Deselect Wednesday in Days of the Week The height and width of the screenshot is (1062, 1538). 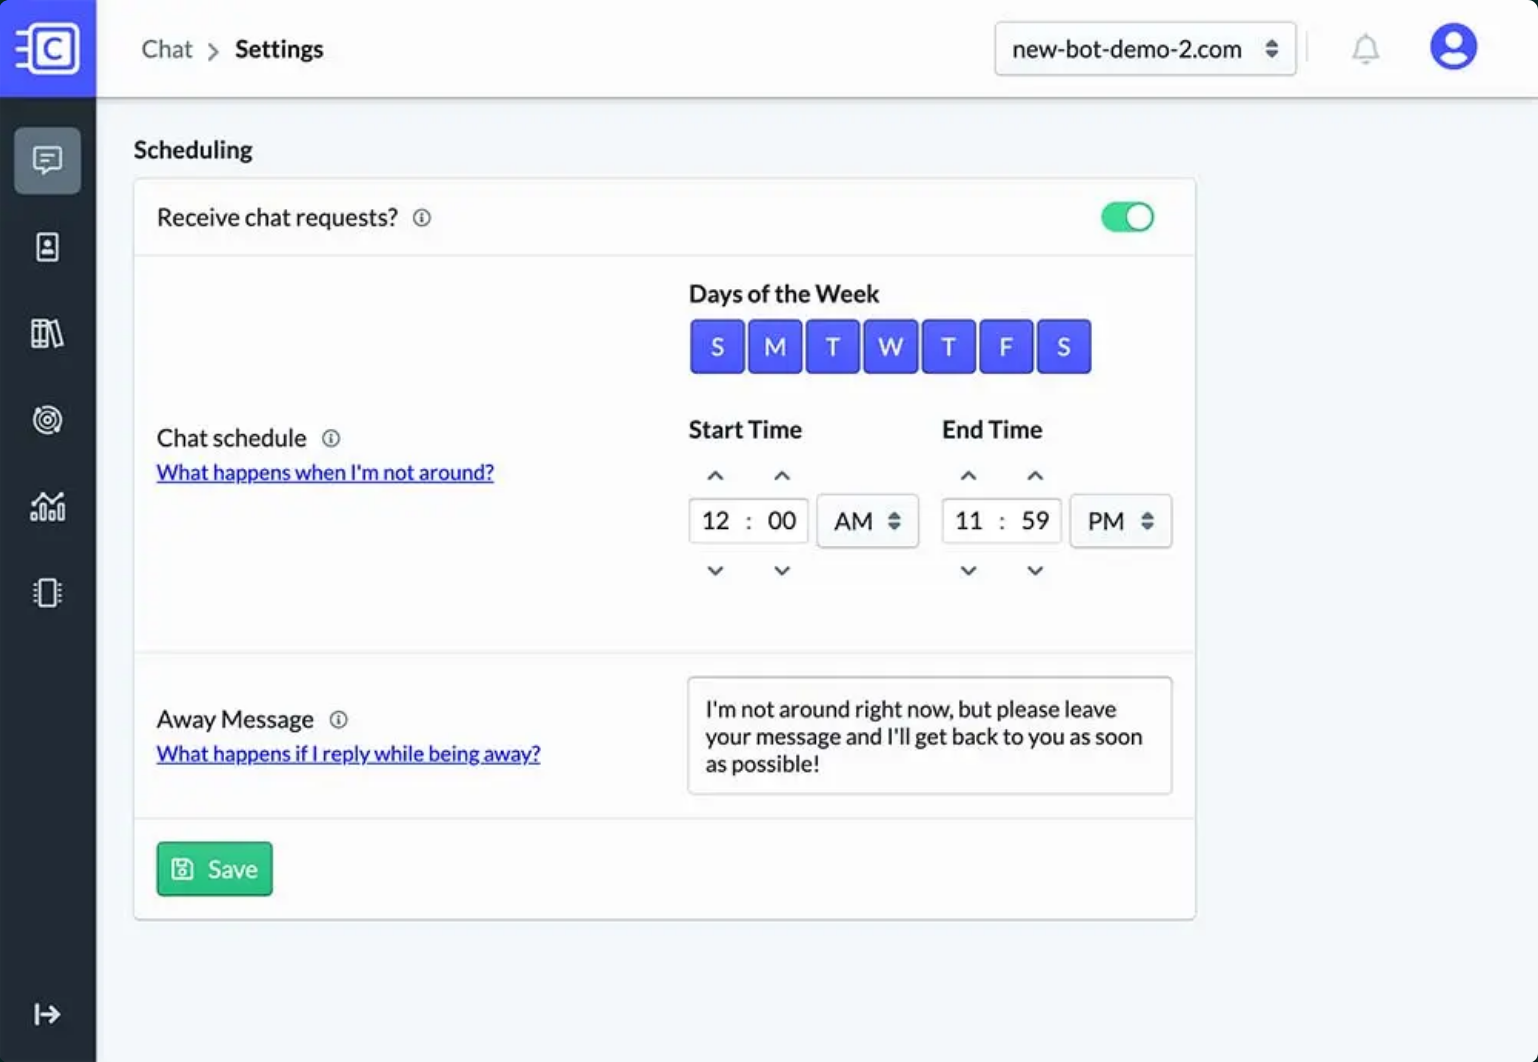890,346
